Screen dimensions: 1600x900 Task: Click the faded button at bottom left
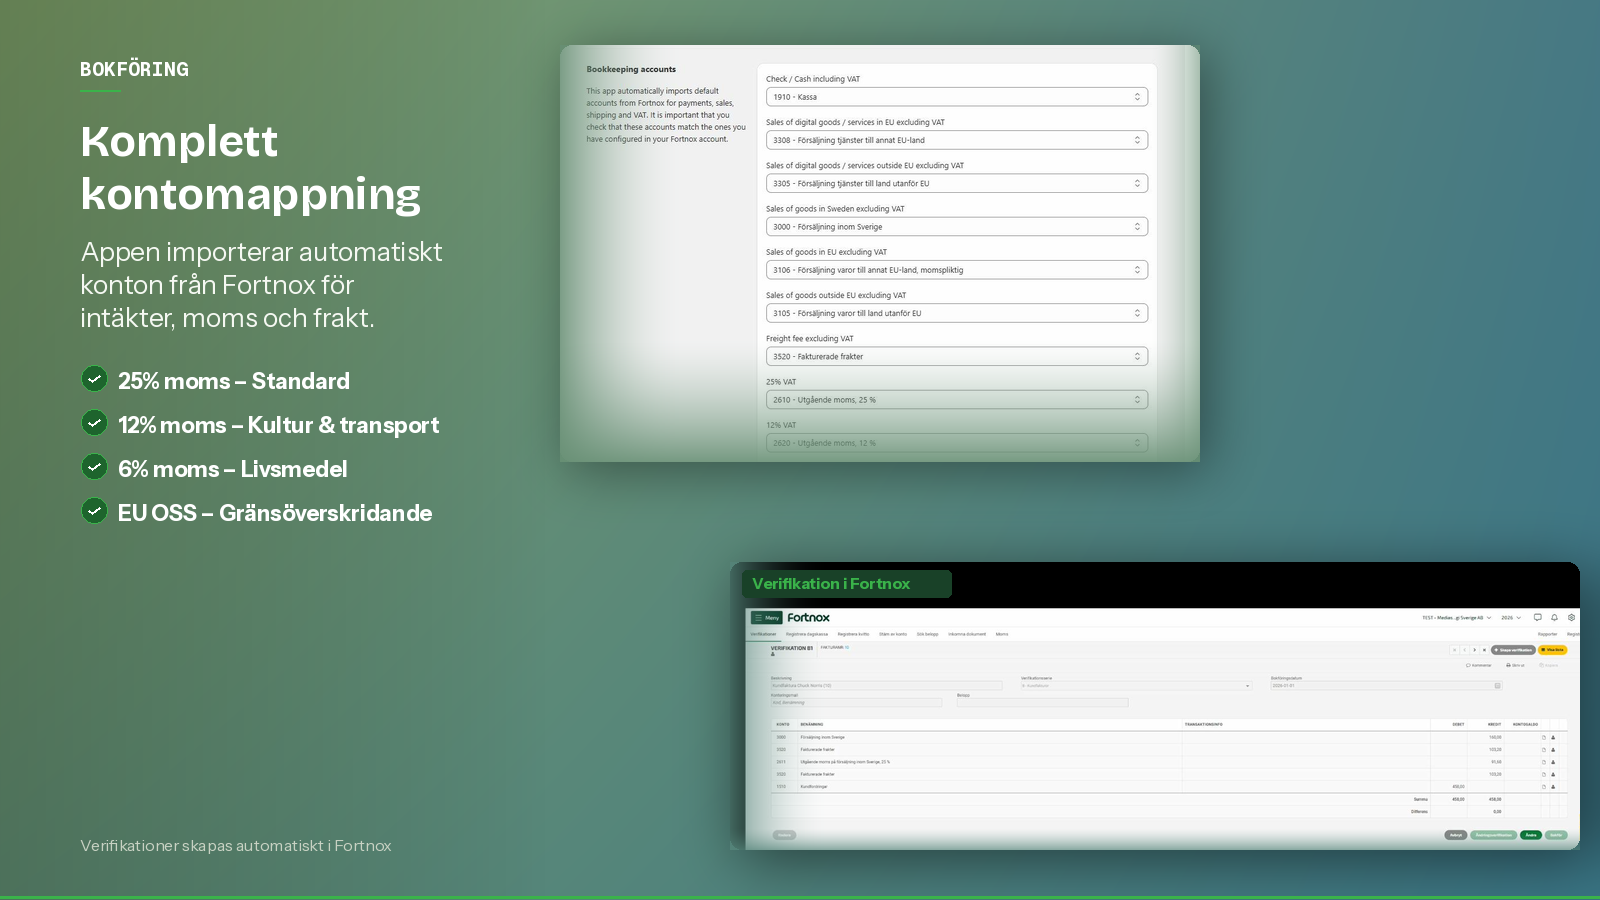784,835
